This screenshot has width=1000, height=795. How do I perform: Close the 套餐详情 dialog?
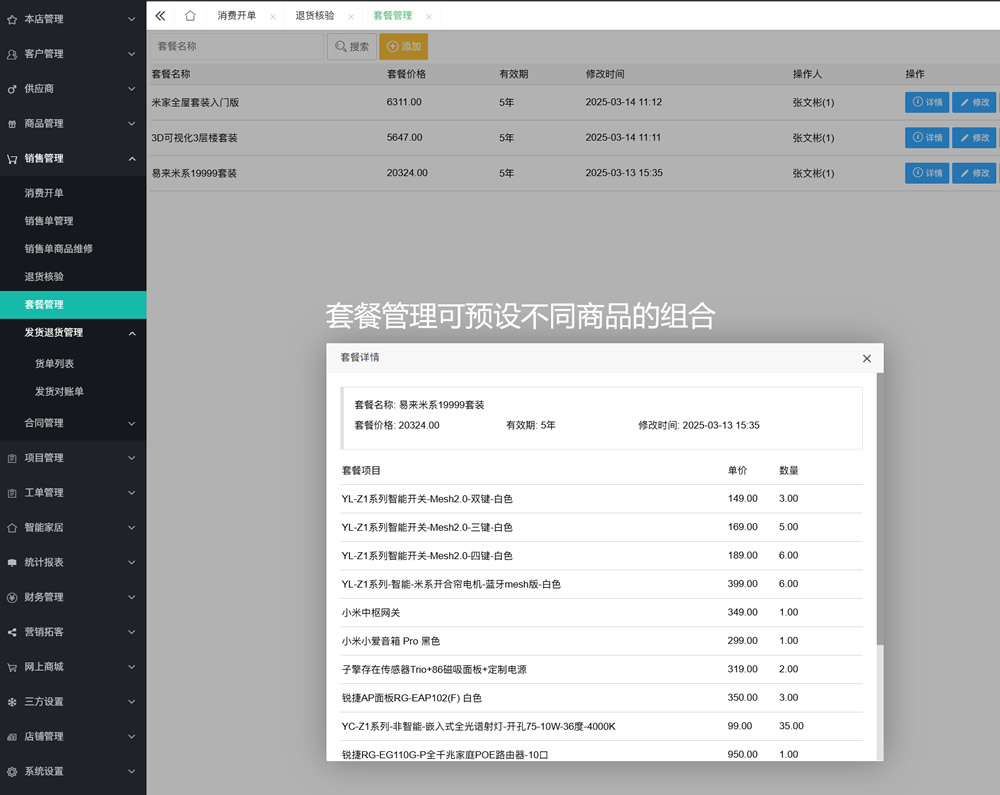pos(867,358)
